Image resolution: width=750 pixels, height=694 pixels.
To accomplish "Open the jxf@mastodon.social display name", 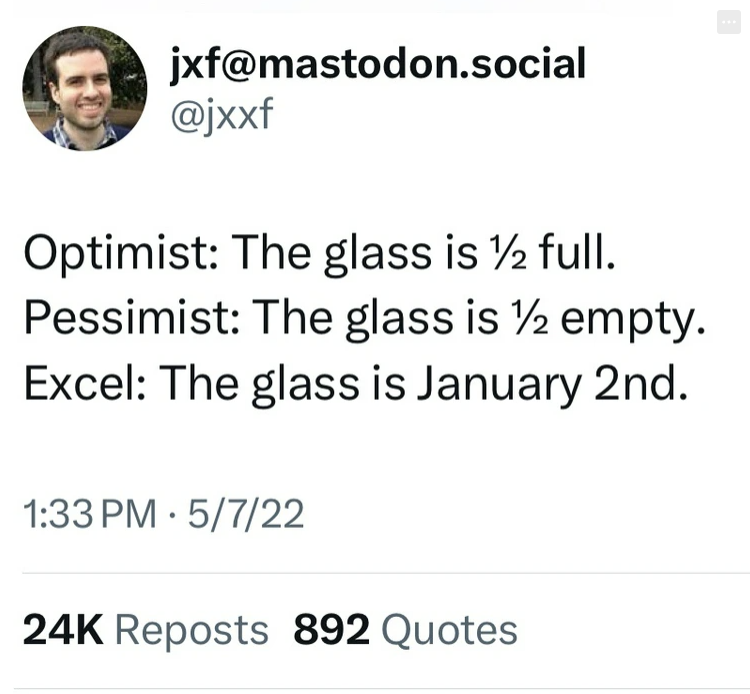I will pos(378,64).
